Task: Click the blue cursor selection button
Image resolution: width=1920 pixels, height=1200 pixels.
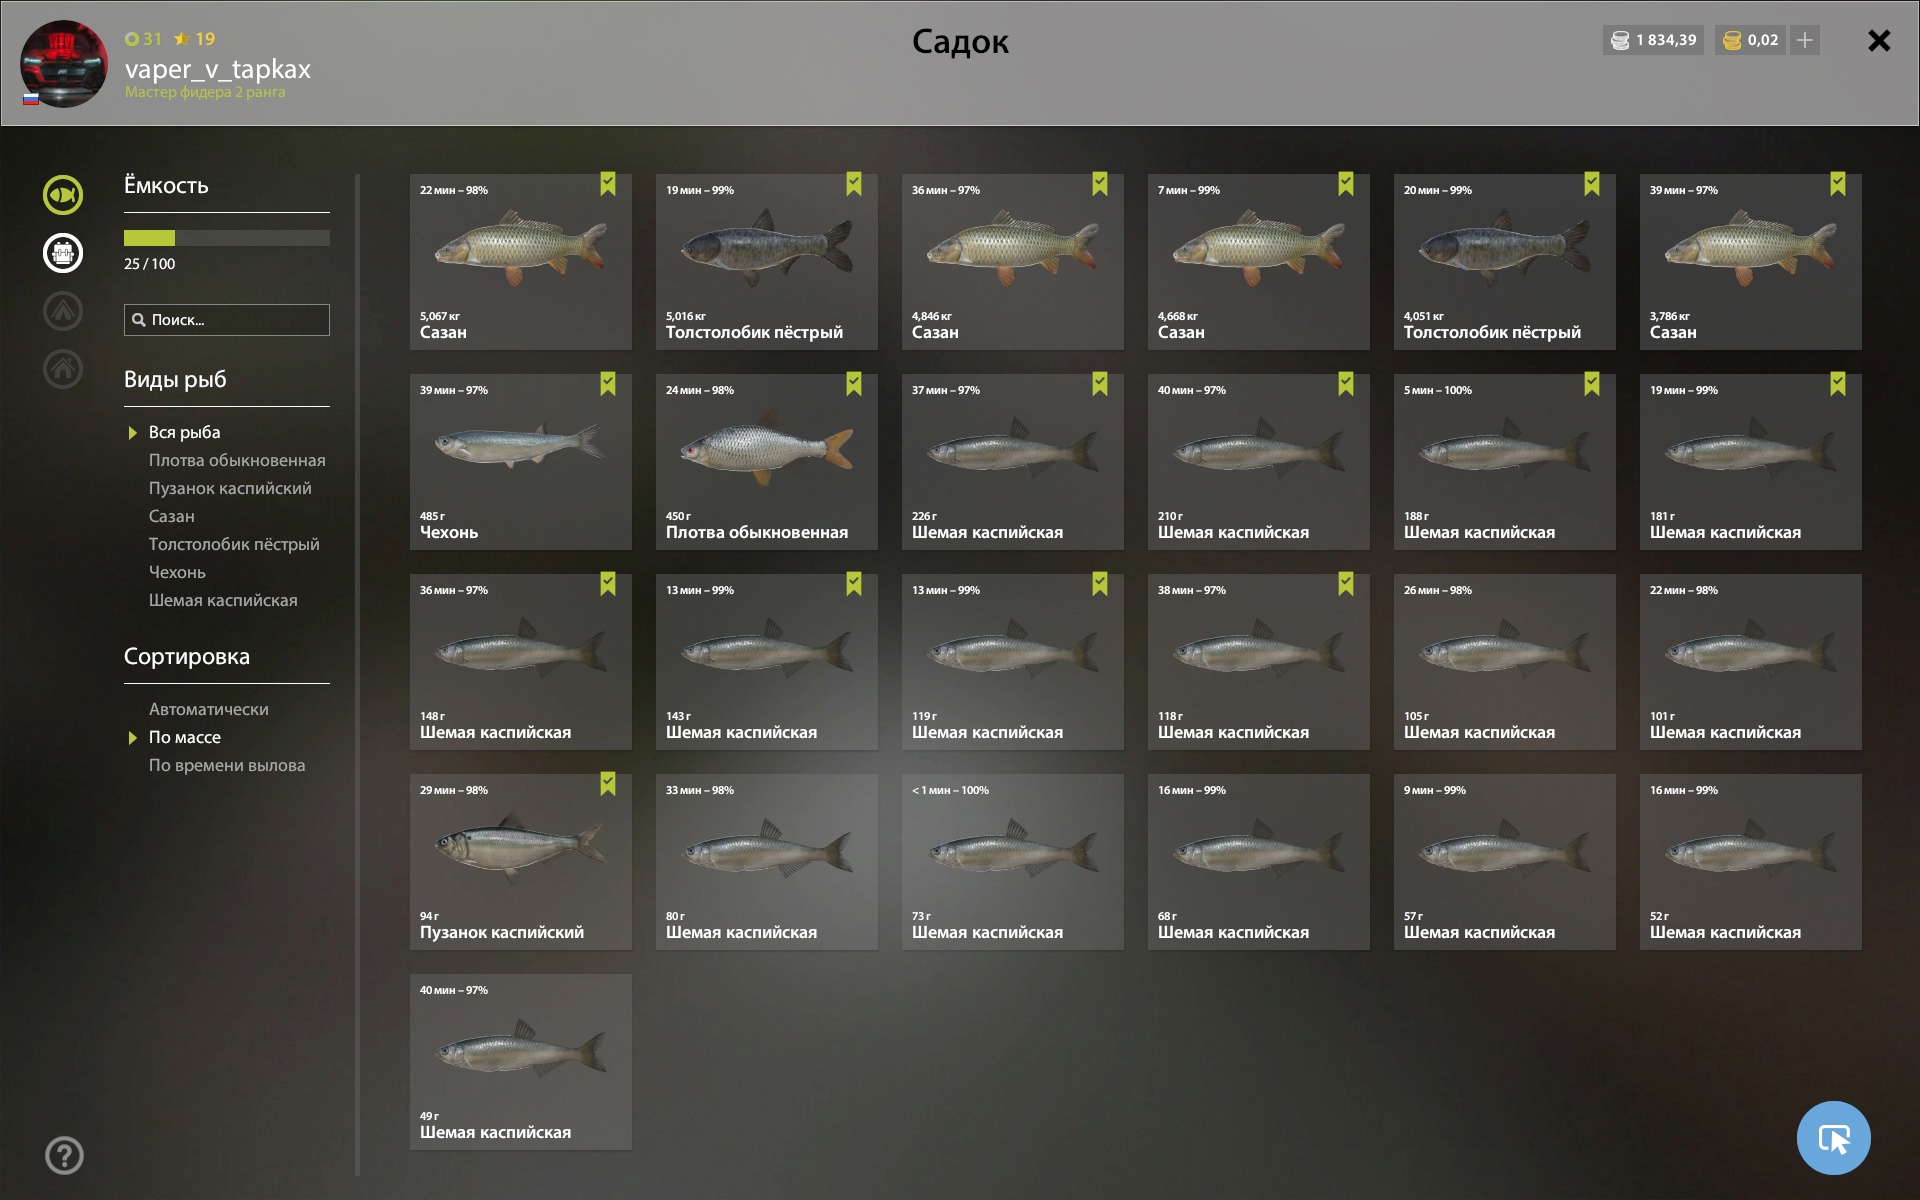Action: (x=1833, y=1138)
